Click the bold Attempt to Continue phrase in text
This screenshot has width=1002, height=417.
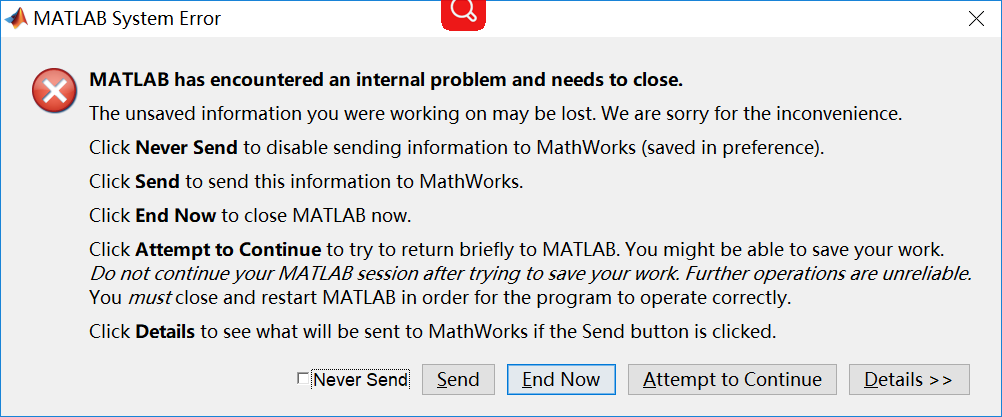228,248
